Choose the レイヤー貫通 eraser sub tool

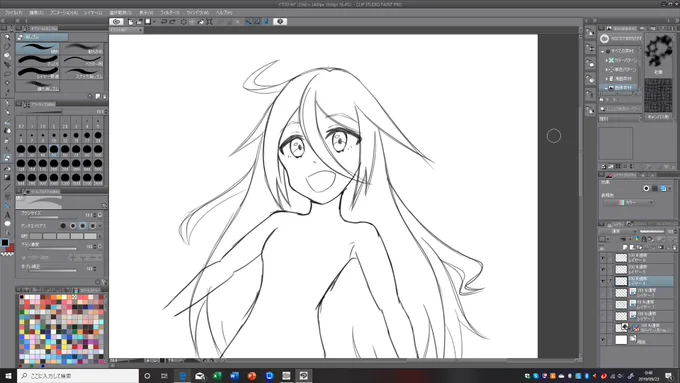38,73
